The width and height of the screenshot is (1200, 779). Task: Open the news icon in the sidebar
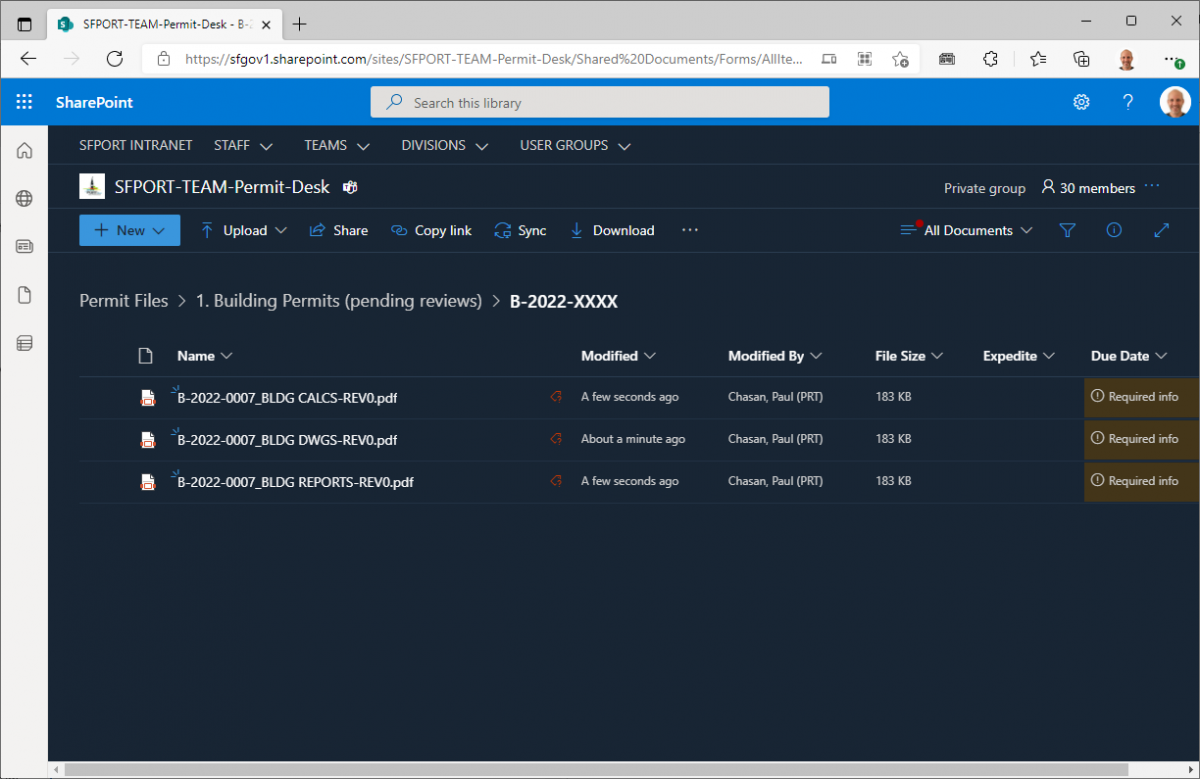[x=23, y=246]
